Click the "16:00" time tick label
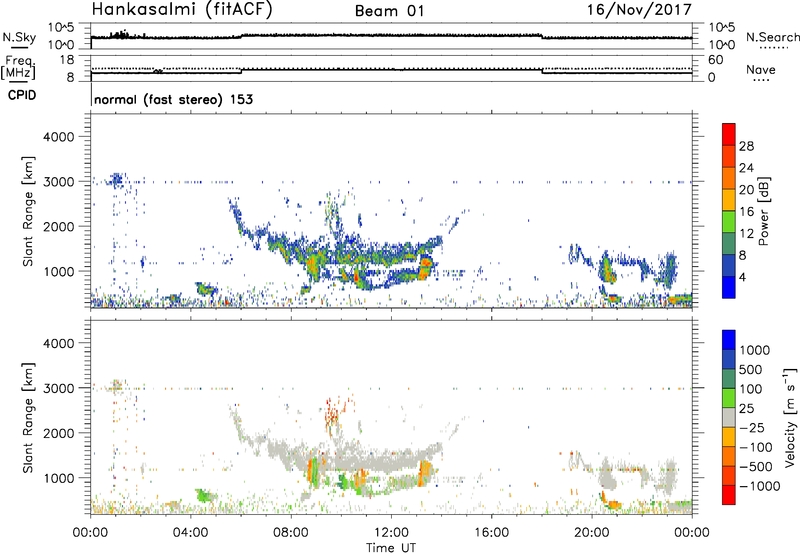800x554 pixels. 491,533
